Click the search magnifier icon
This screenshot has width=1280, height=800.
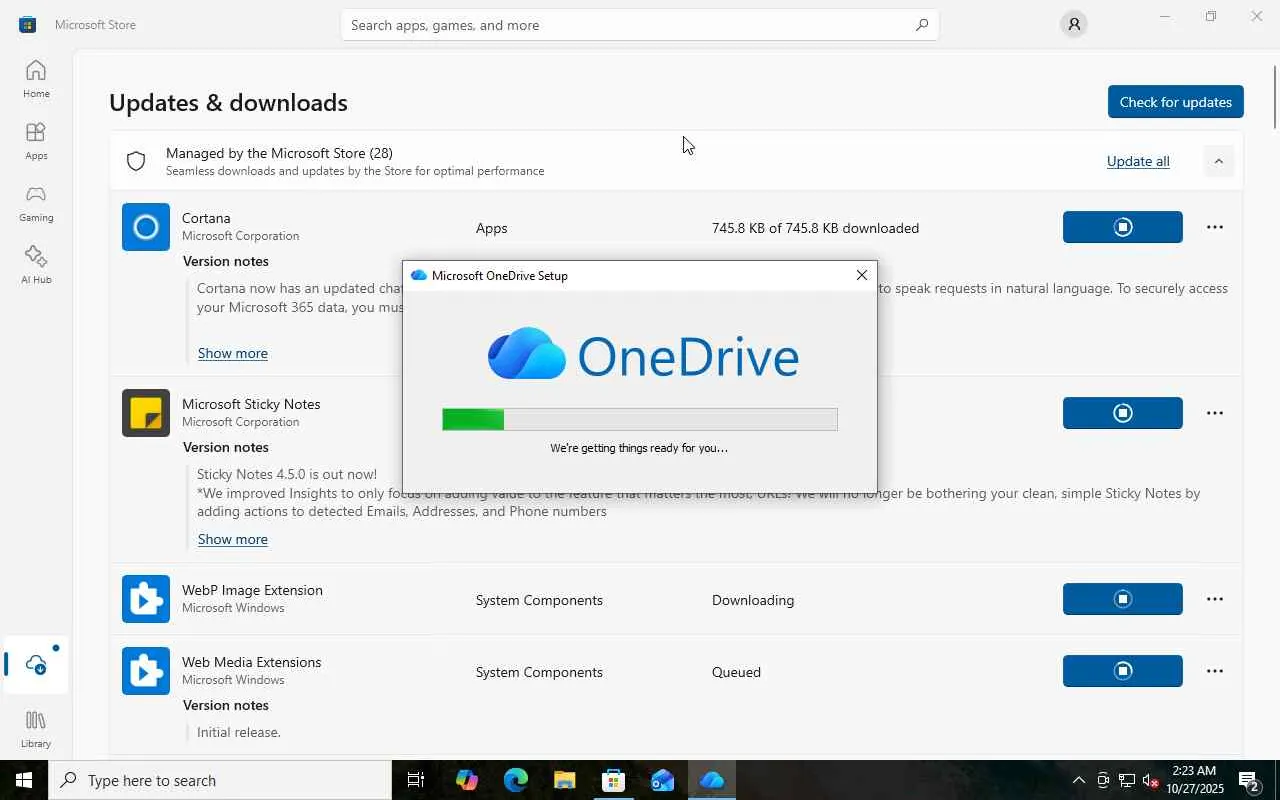tap(922, 25)
